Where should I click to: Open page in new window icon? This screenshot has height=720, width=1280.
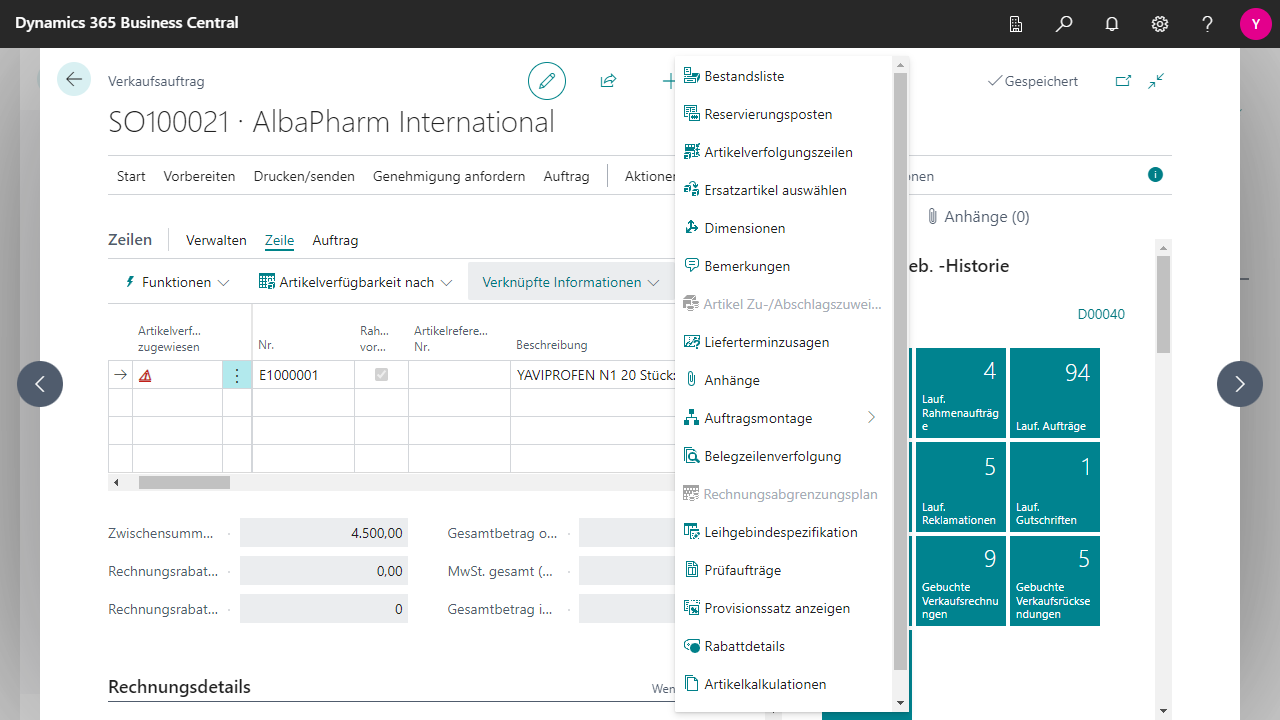[1123, 81]
